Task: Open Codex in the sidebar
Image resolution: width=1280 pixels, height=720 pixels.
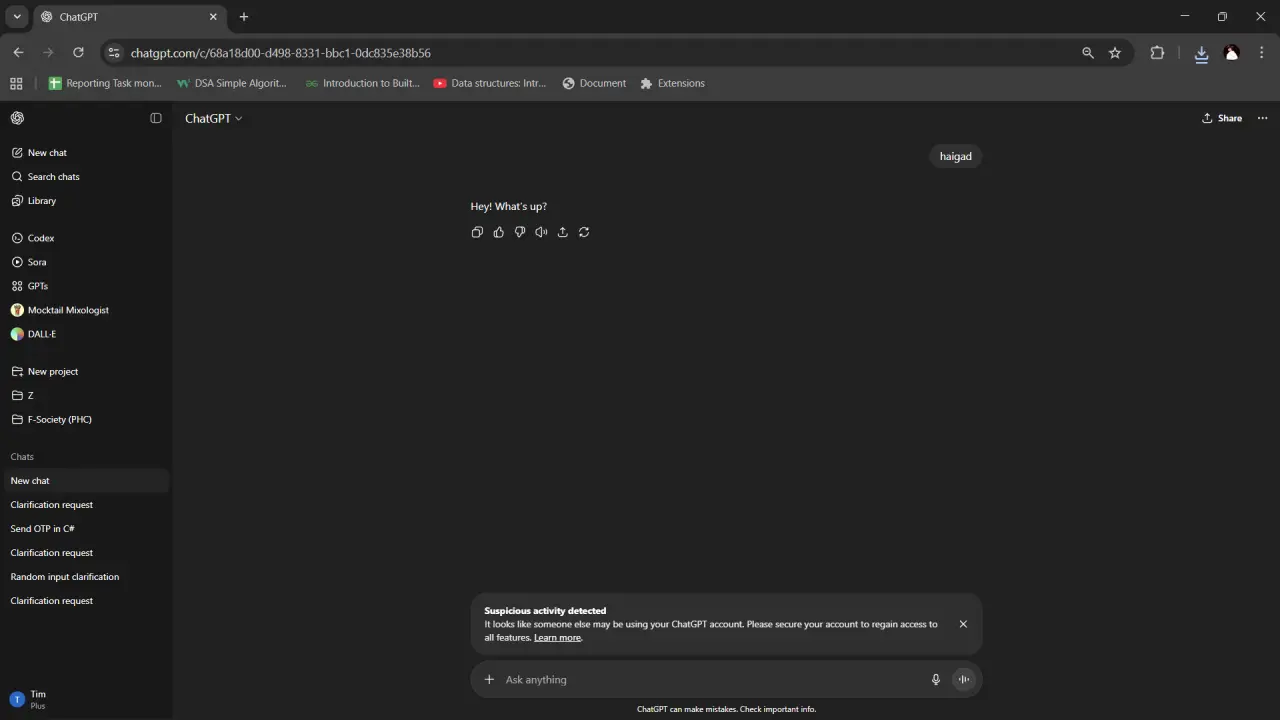Action: 85,238
